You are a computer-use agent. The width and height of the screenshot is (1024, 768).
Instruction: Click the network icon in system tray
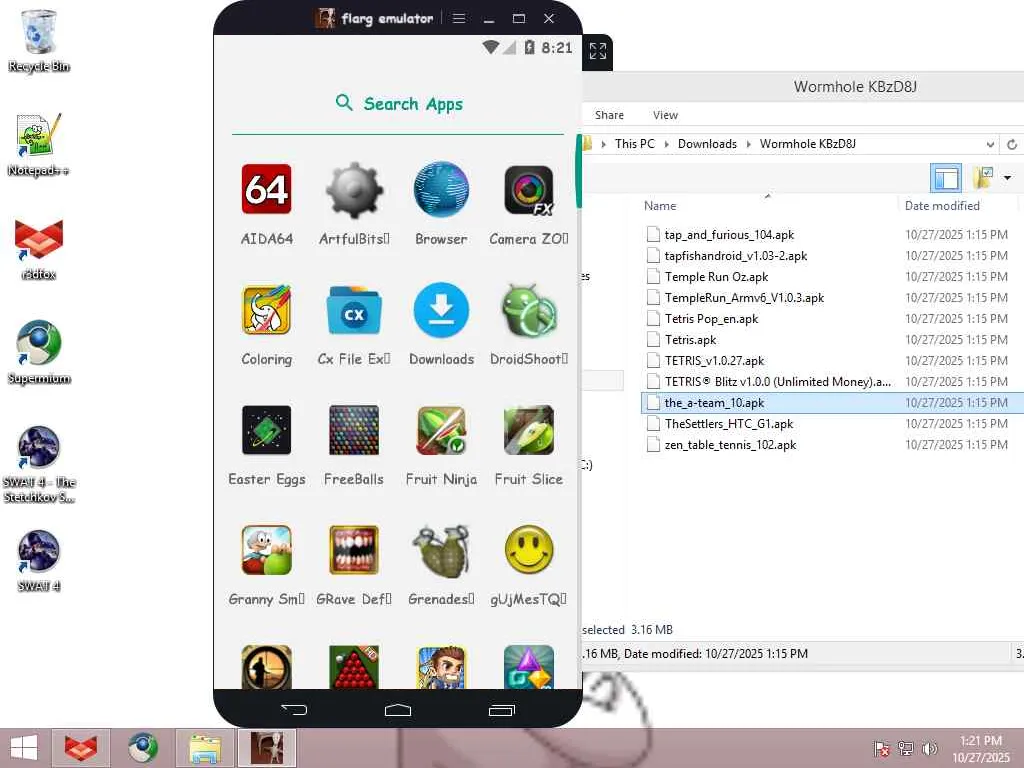pyautogui.click(x=906, y=748)
